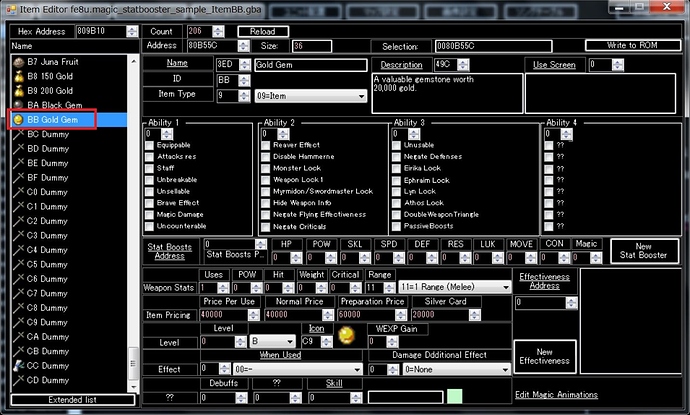Screen dimensions: 690x415
Task: Select the B7 Juna Fruit item icon
Action: tap(17, 61)
